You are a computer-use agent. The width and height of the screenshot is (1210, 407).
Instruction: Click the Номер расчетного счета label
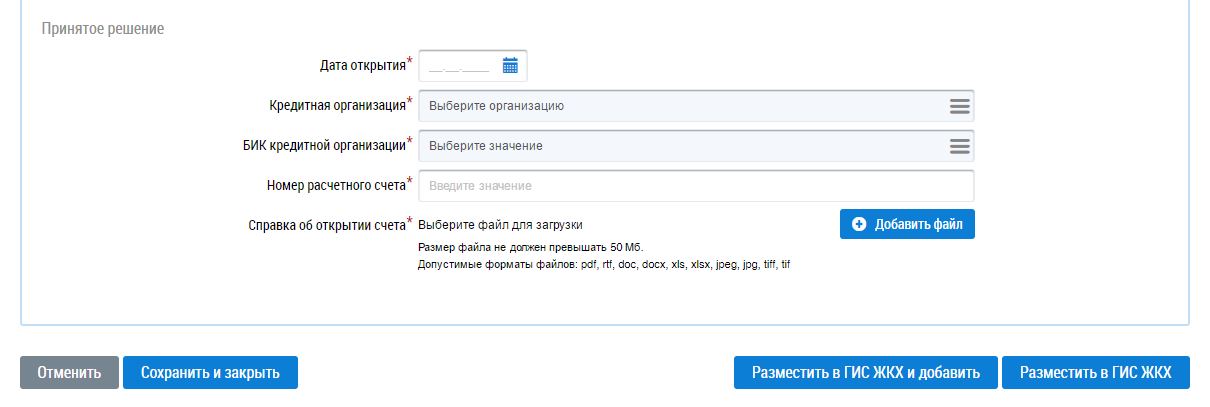[x=336, y=185]
